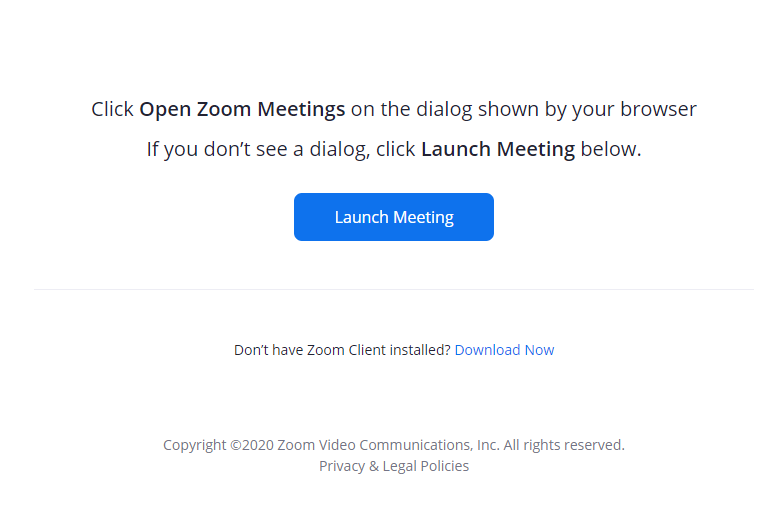Click the horizontal divider line below the button
774x507 pixels.
coord(393,289)
